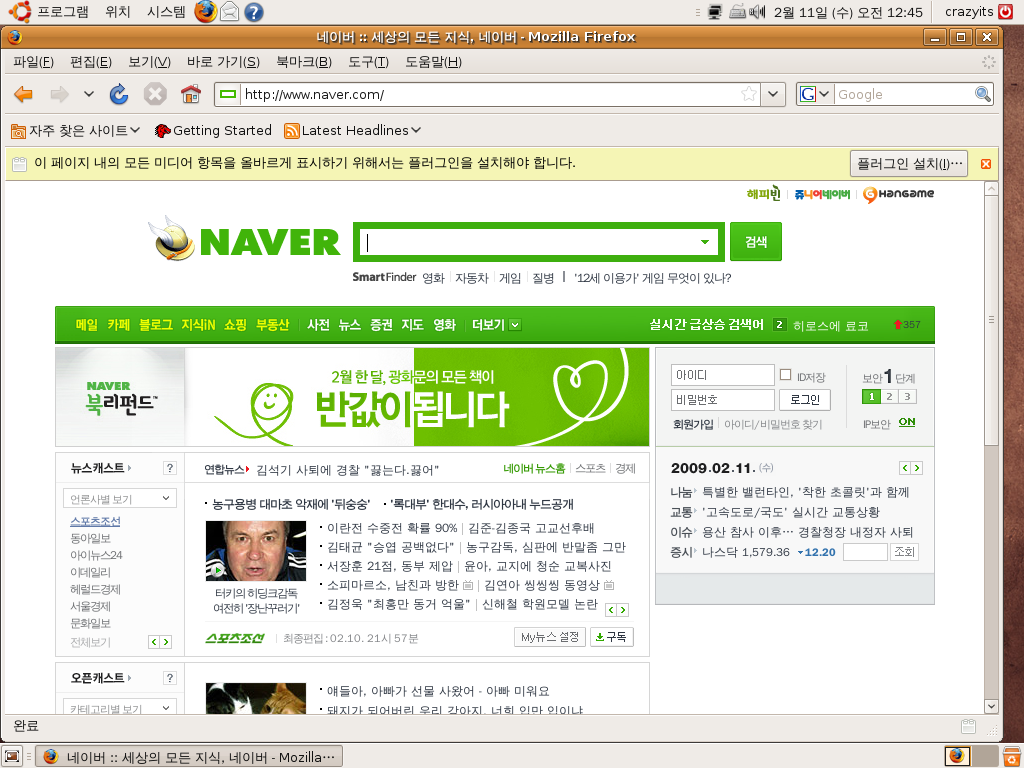Open the volume speaker tray icon

pos(757,12)
